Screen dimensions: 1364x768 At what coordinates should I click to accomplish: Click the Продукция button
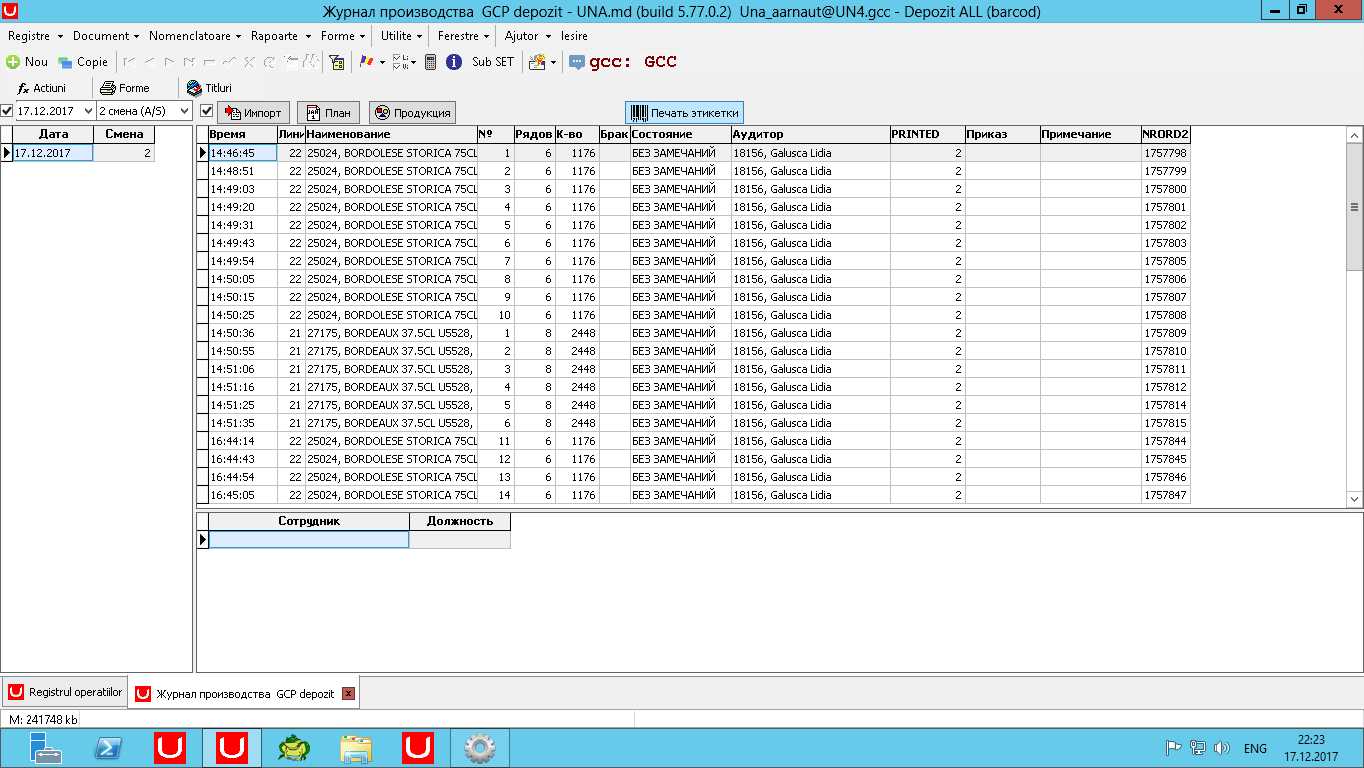click(413, 113)
